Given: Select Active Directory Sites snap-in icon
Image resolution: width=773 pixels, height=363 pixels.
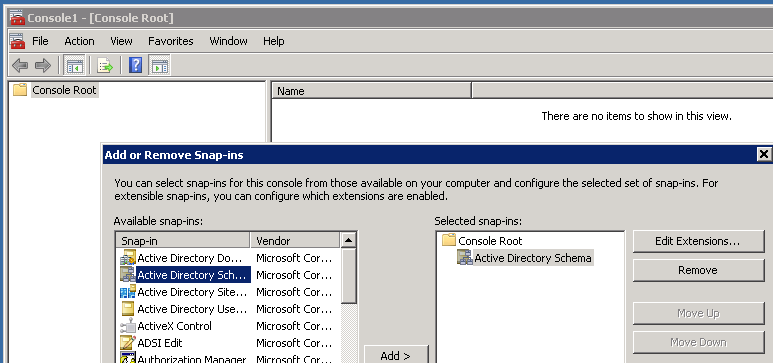Looking at the screenshot, I should tap(128, 292).
